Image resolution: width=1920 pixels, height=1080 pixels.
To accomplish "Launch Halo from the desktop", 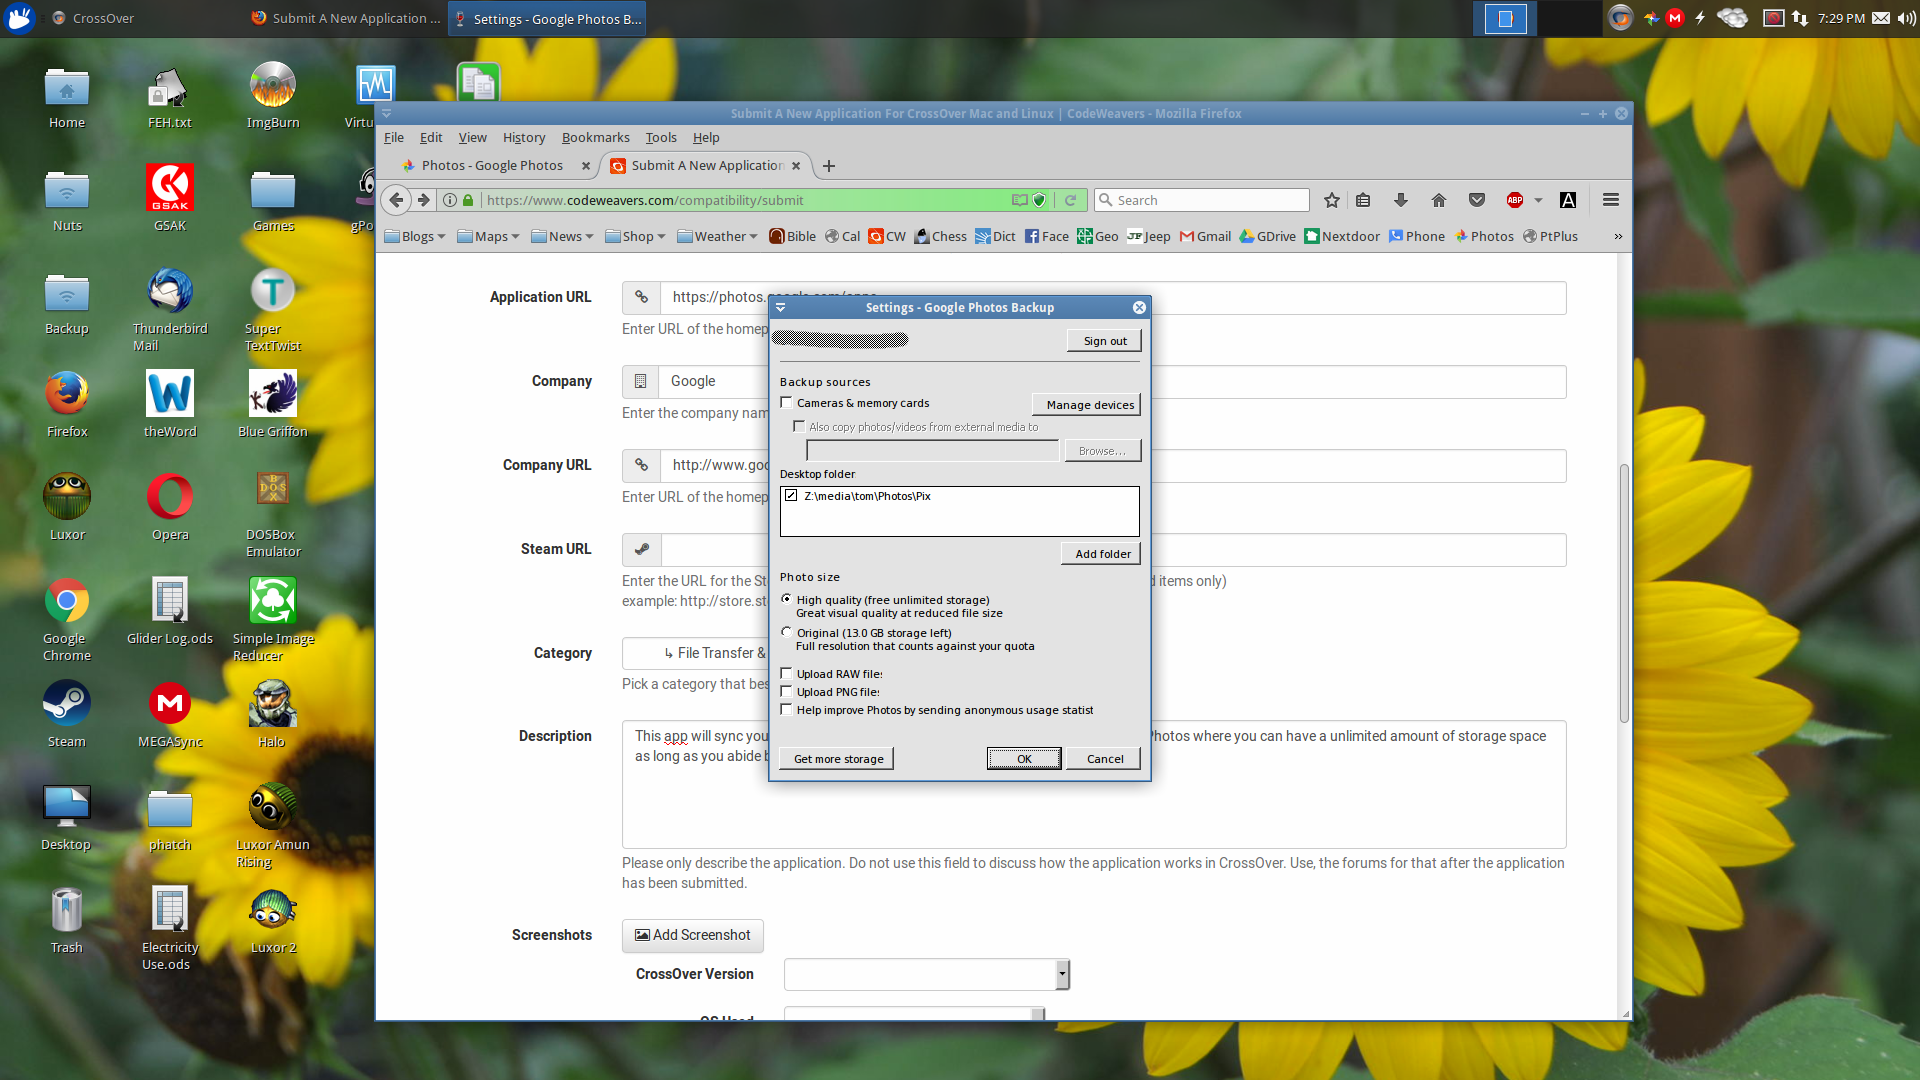I will (x=272, y=714).
